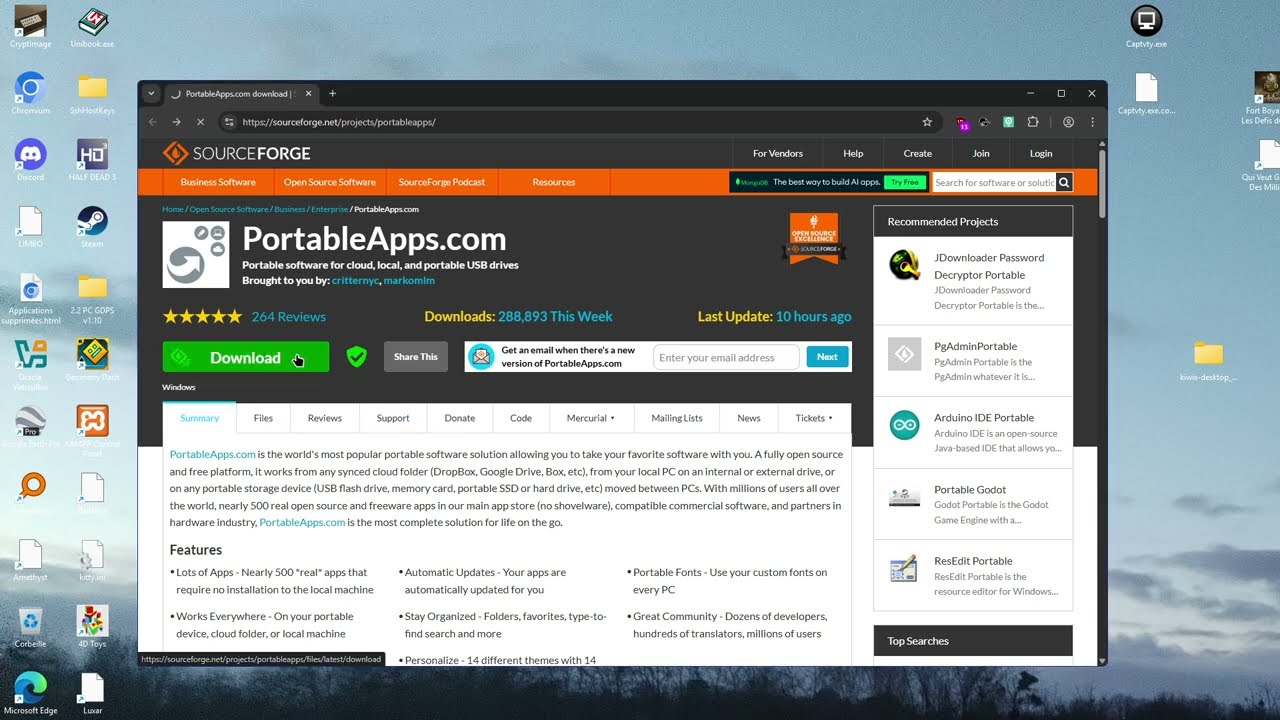
Task: Click the Join link
Action: coord(981,153)
